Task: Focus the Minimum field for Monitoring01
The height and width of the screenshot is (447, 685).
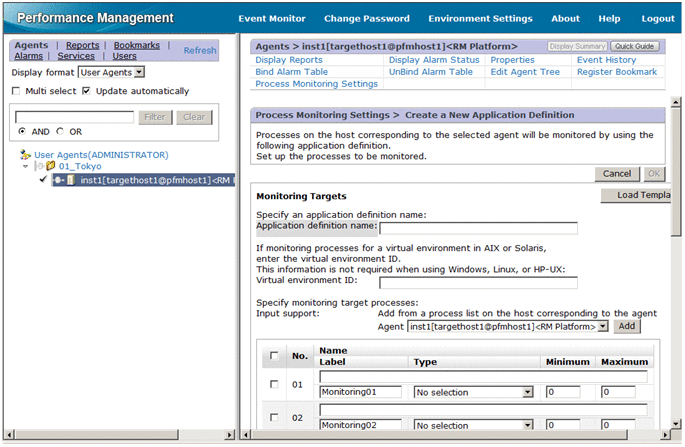Action: click(x=563, y=392)
